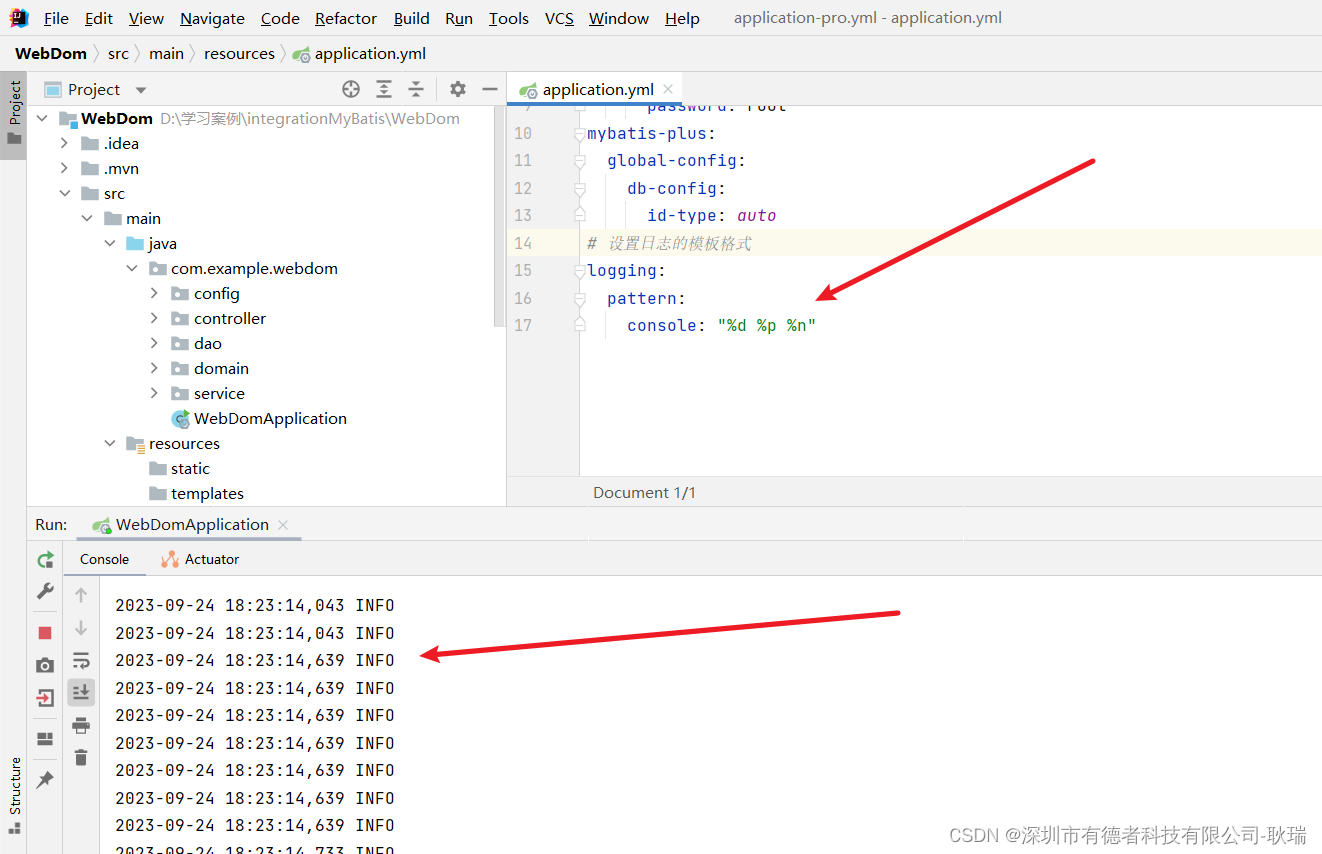1322x854 pixels.
Task: Click resources in the breadcrumb bar
Action: [239, 54]
